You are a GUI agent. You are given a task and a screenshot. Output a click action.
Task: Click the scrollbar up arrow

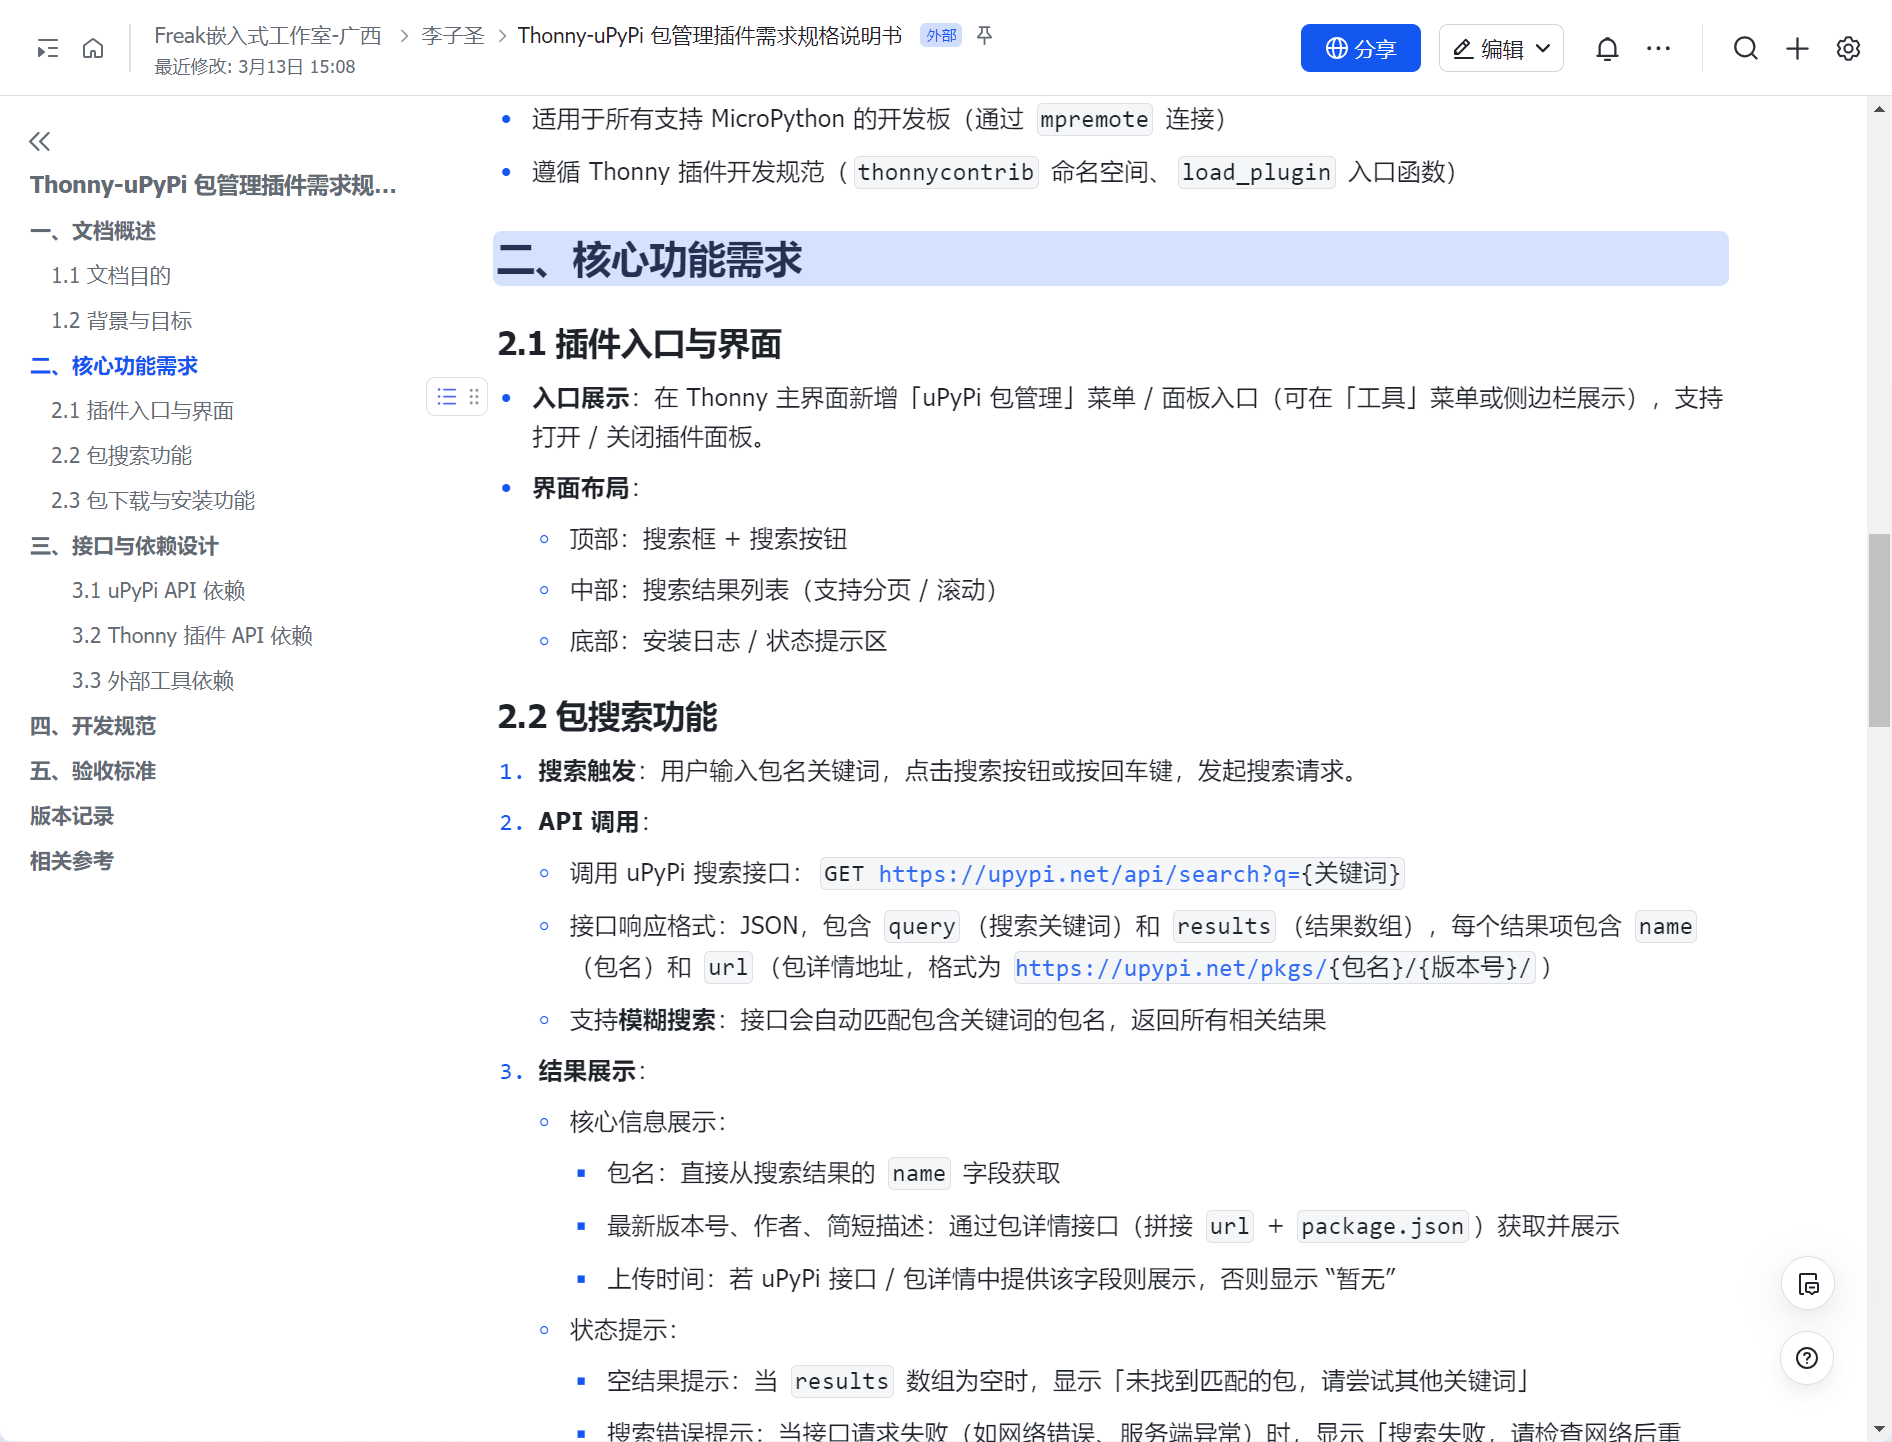(x=1879, y=109)
